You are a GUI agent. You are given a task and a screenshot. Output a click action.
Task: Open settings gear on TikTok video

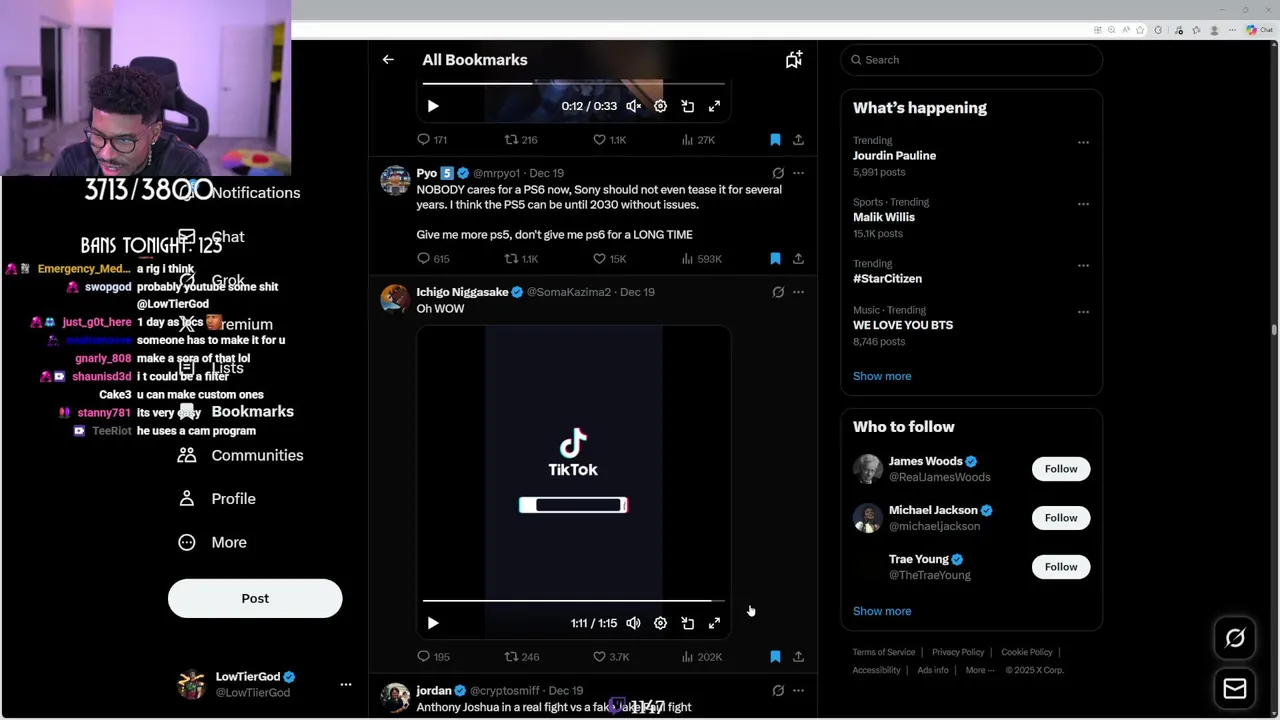click(660, 623)
